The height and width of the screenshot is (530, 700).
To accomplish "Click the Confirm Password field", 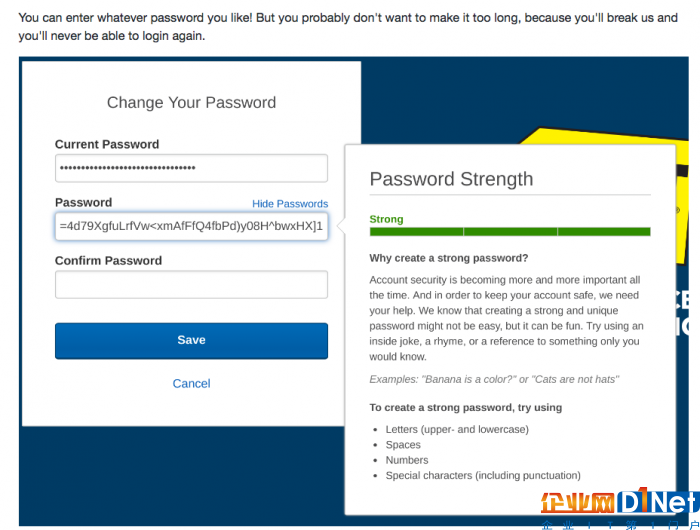I will point(191,284).
